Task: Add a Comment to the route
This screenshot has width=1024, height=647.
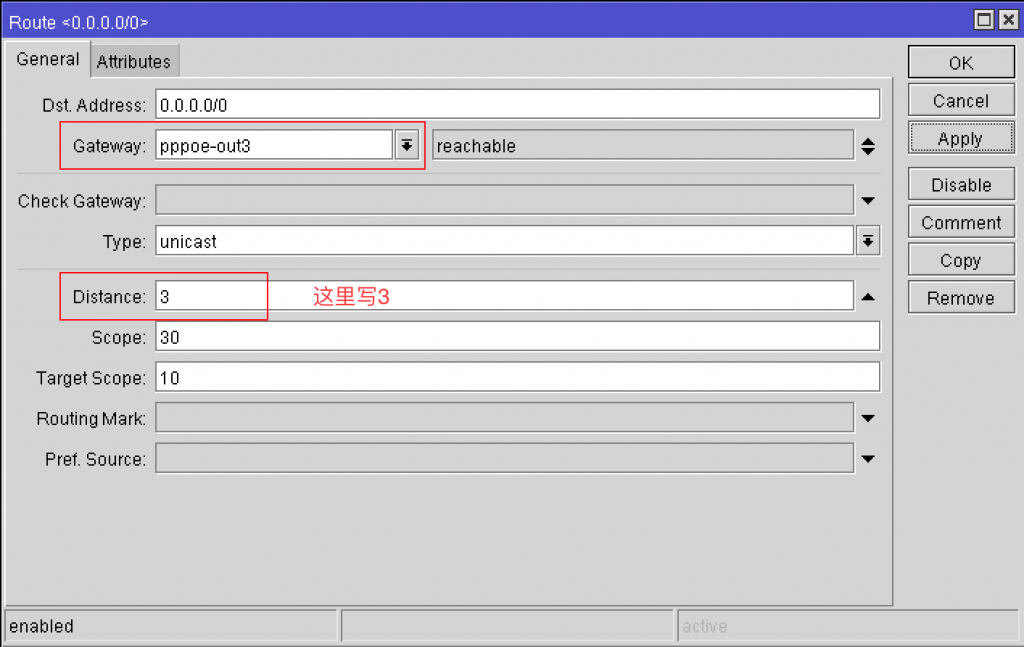Action: (x=961, y=223)
